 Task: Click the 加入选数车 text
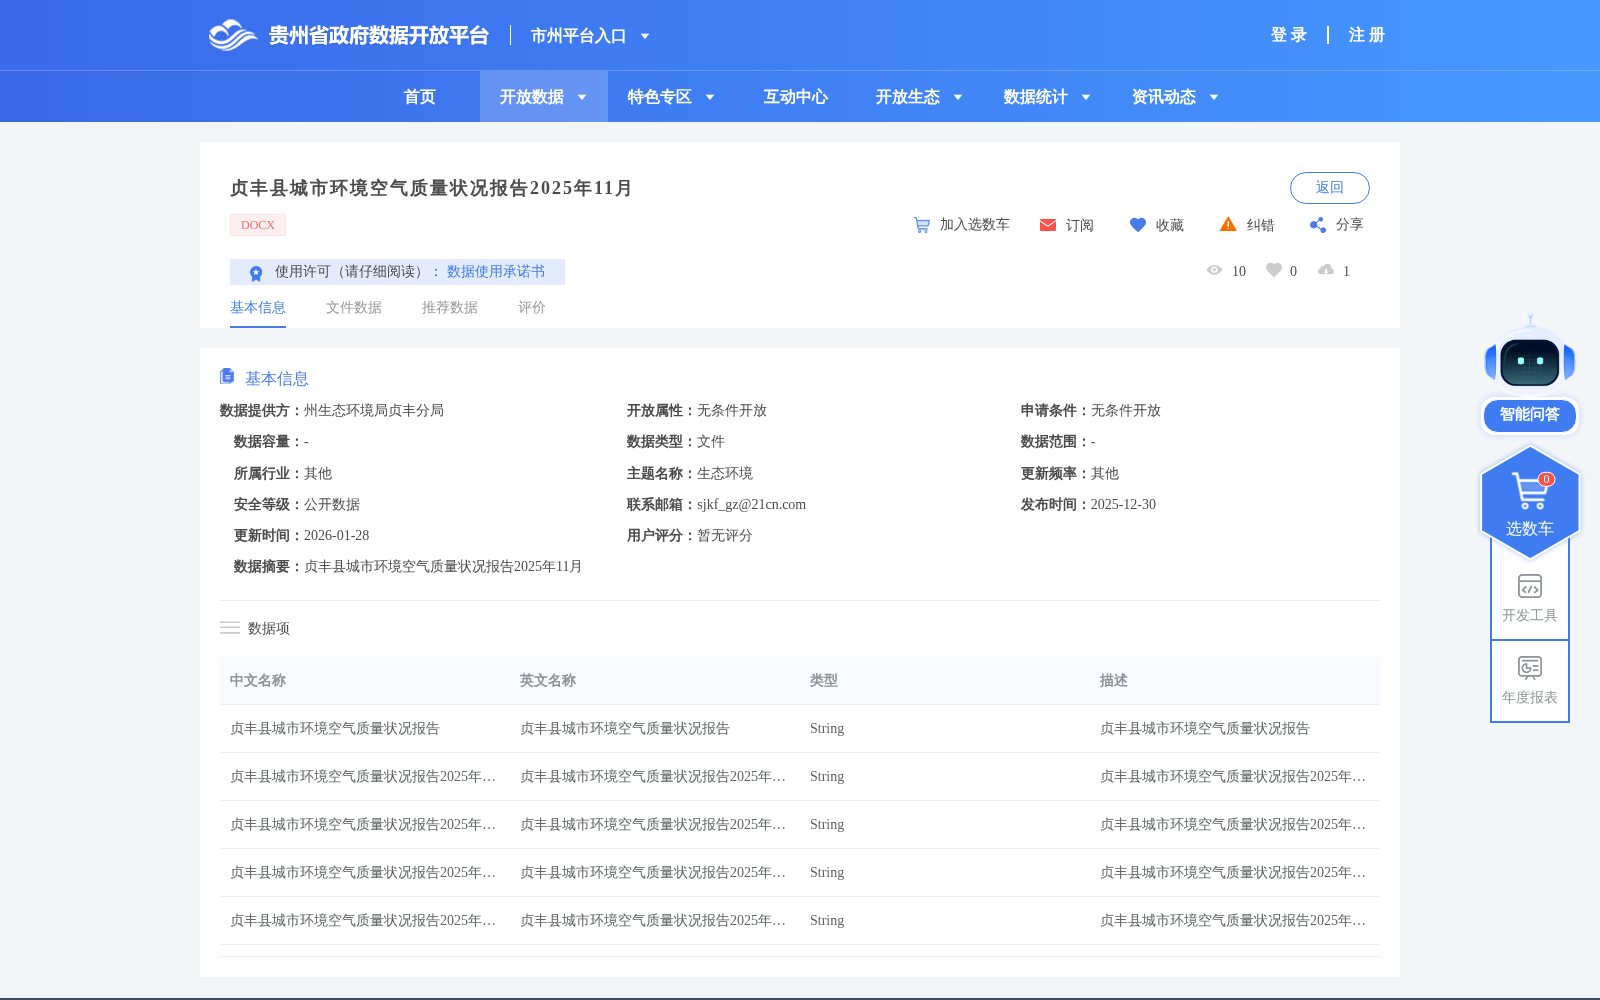point(975,225)
